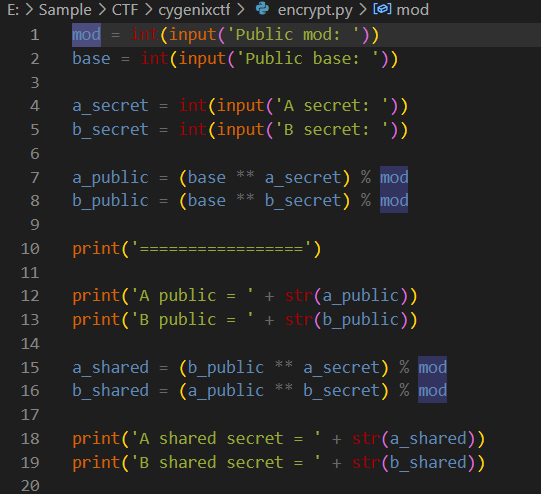
Task: Click the Python file icon in breadcrumb
Action: point(263,9)
